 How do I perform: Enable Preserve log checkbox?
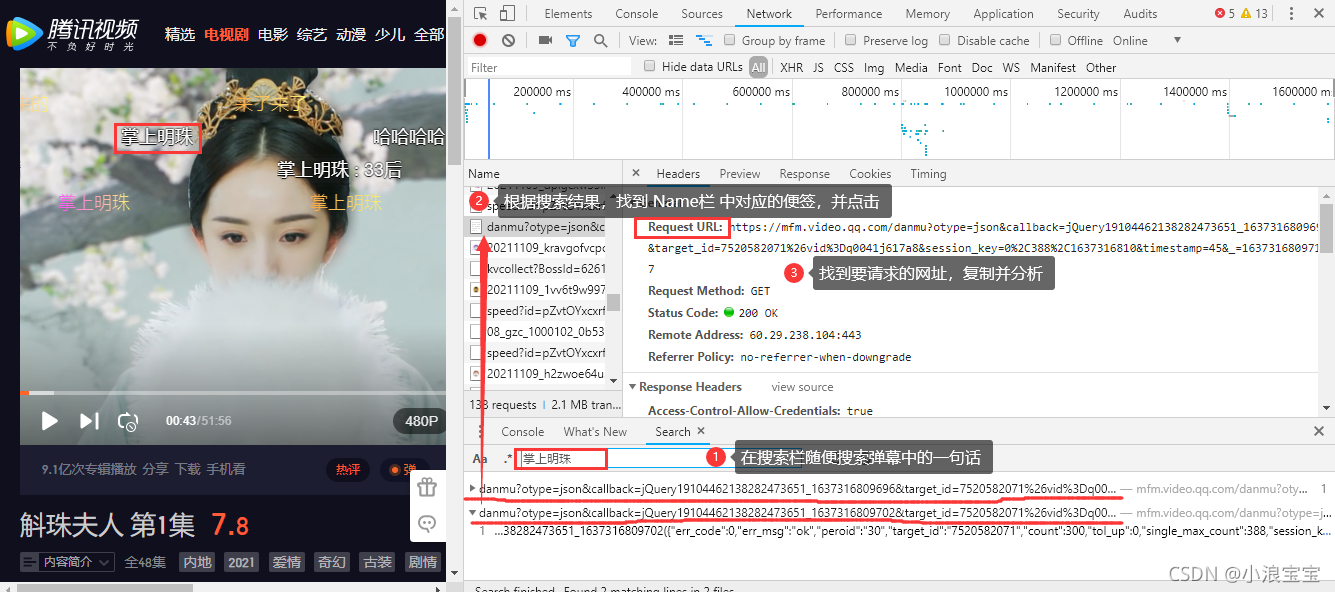point(850,40)
